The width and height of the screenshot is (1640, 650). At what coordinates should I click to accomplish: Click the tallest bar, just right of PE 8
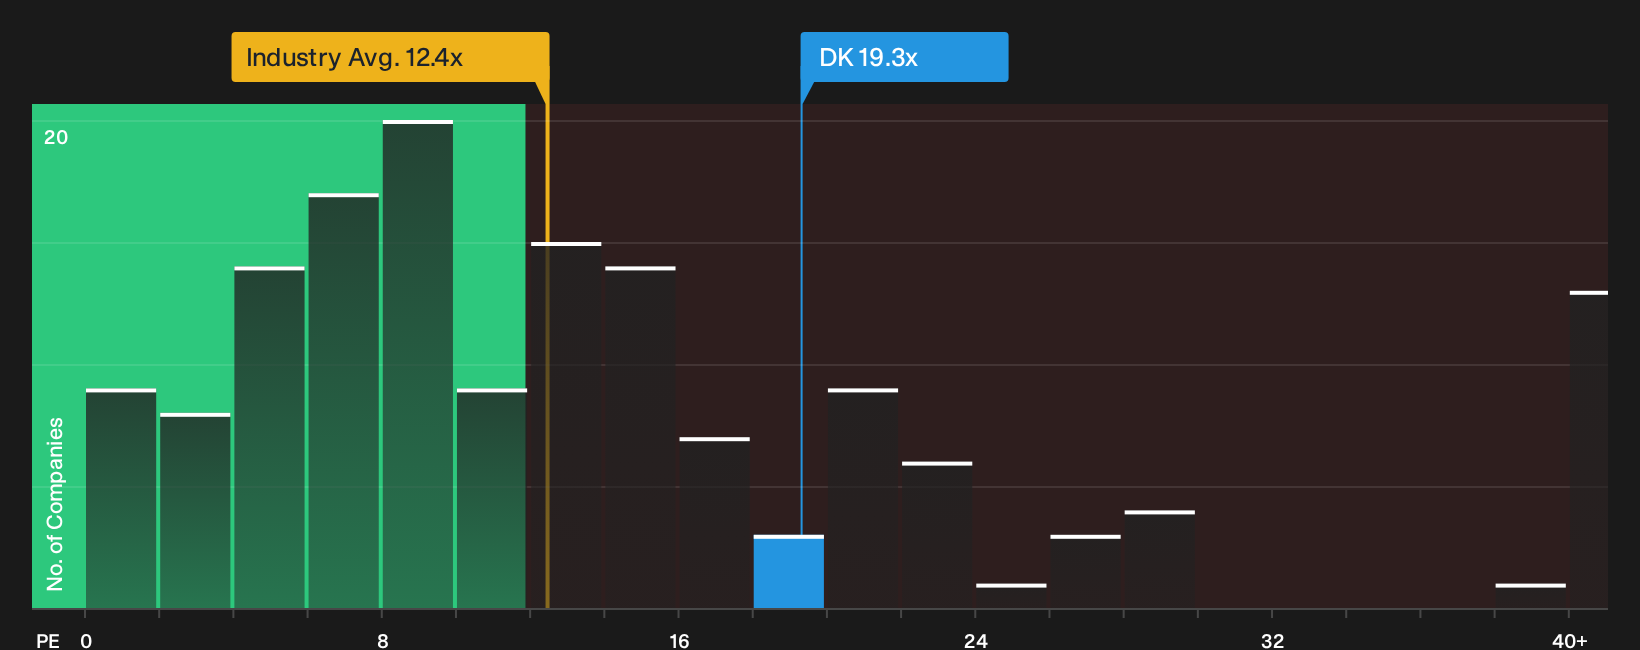click(x=418, y=364)
